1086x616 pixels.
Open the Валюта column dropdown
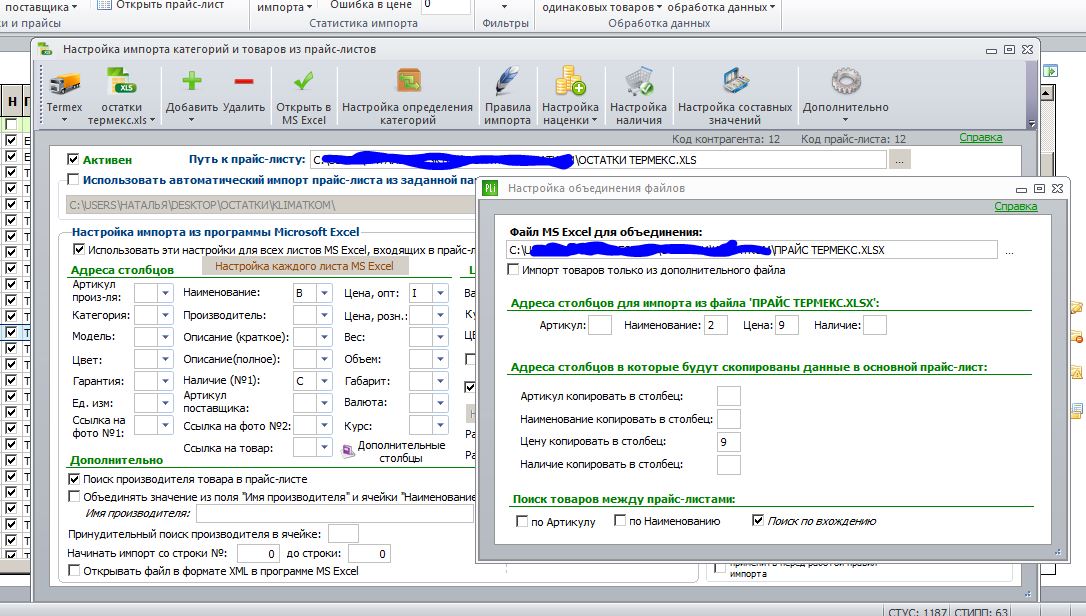pos(440,403)
